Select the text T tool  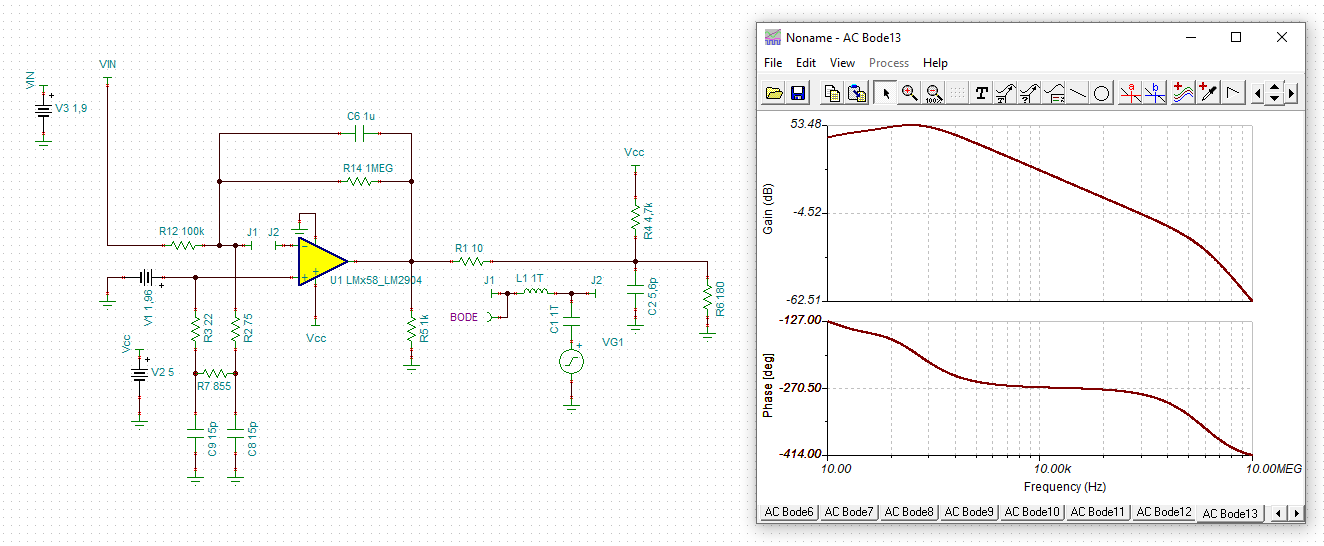(x=982, y=93)
